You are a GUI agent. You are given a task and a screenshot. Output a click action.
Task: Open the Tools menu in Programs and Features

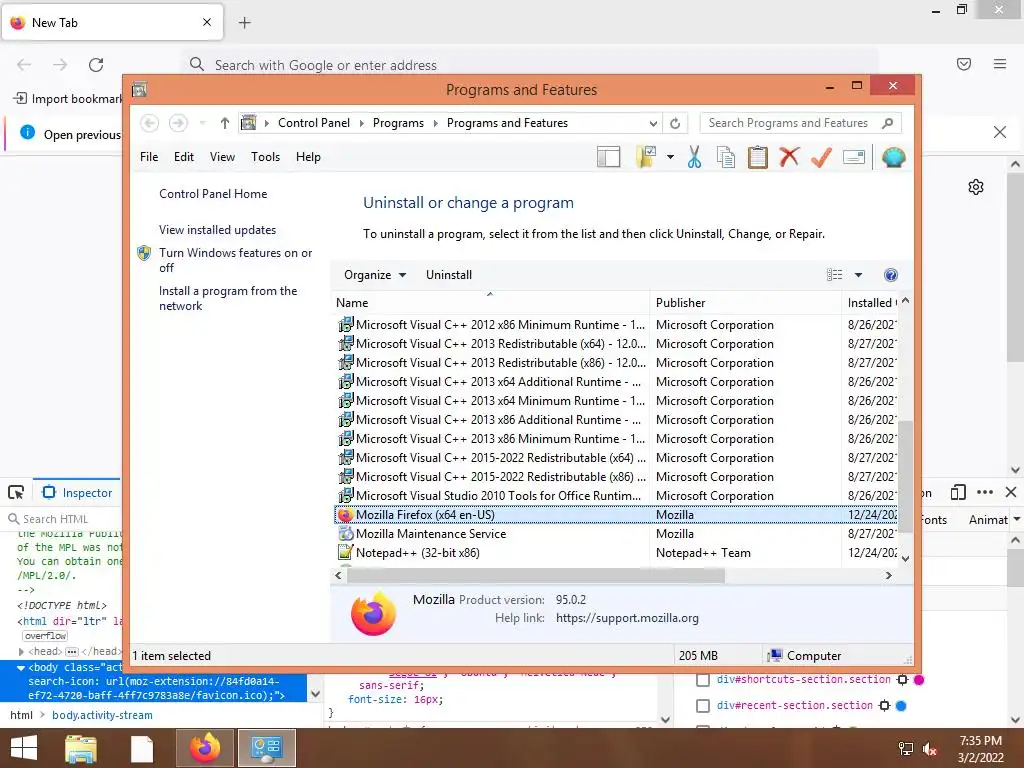pos(265,157)
